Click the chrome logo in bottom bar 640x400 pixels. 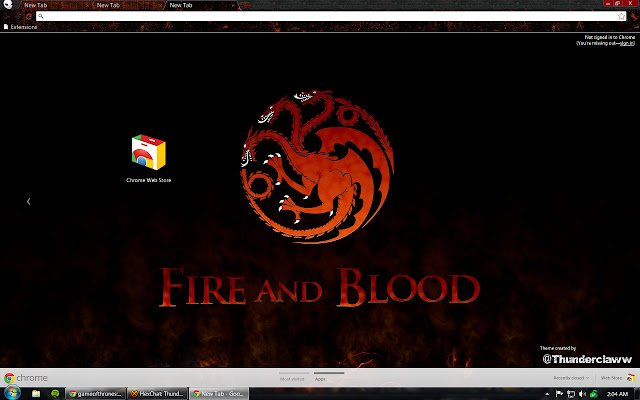coord(26,378)
